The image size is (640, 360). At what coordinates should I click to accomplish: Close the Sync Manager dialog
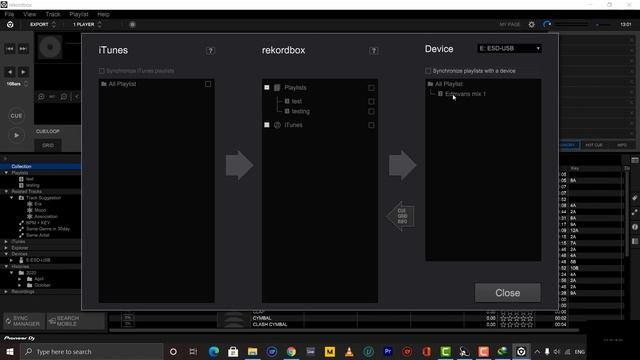coord(508,293)
